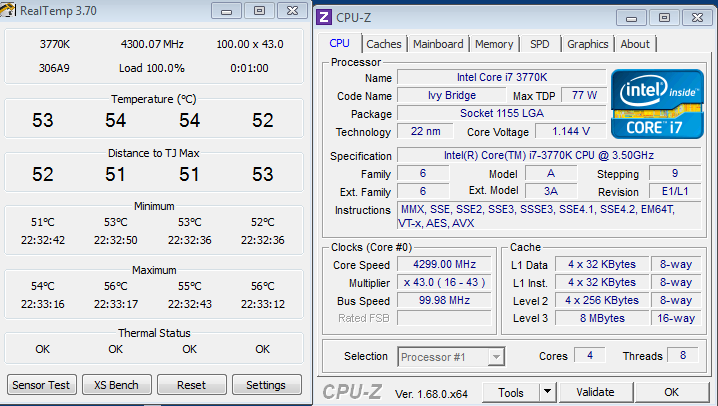Image resolution: width=718 pixels, height=406 pixels.
Task: Click the empty Rated FSB field
Action: [444, 318]
